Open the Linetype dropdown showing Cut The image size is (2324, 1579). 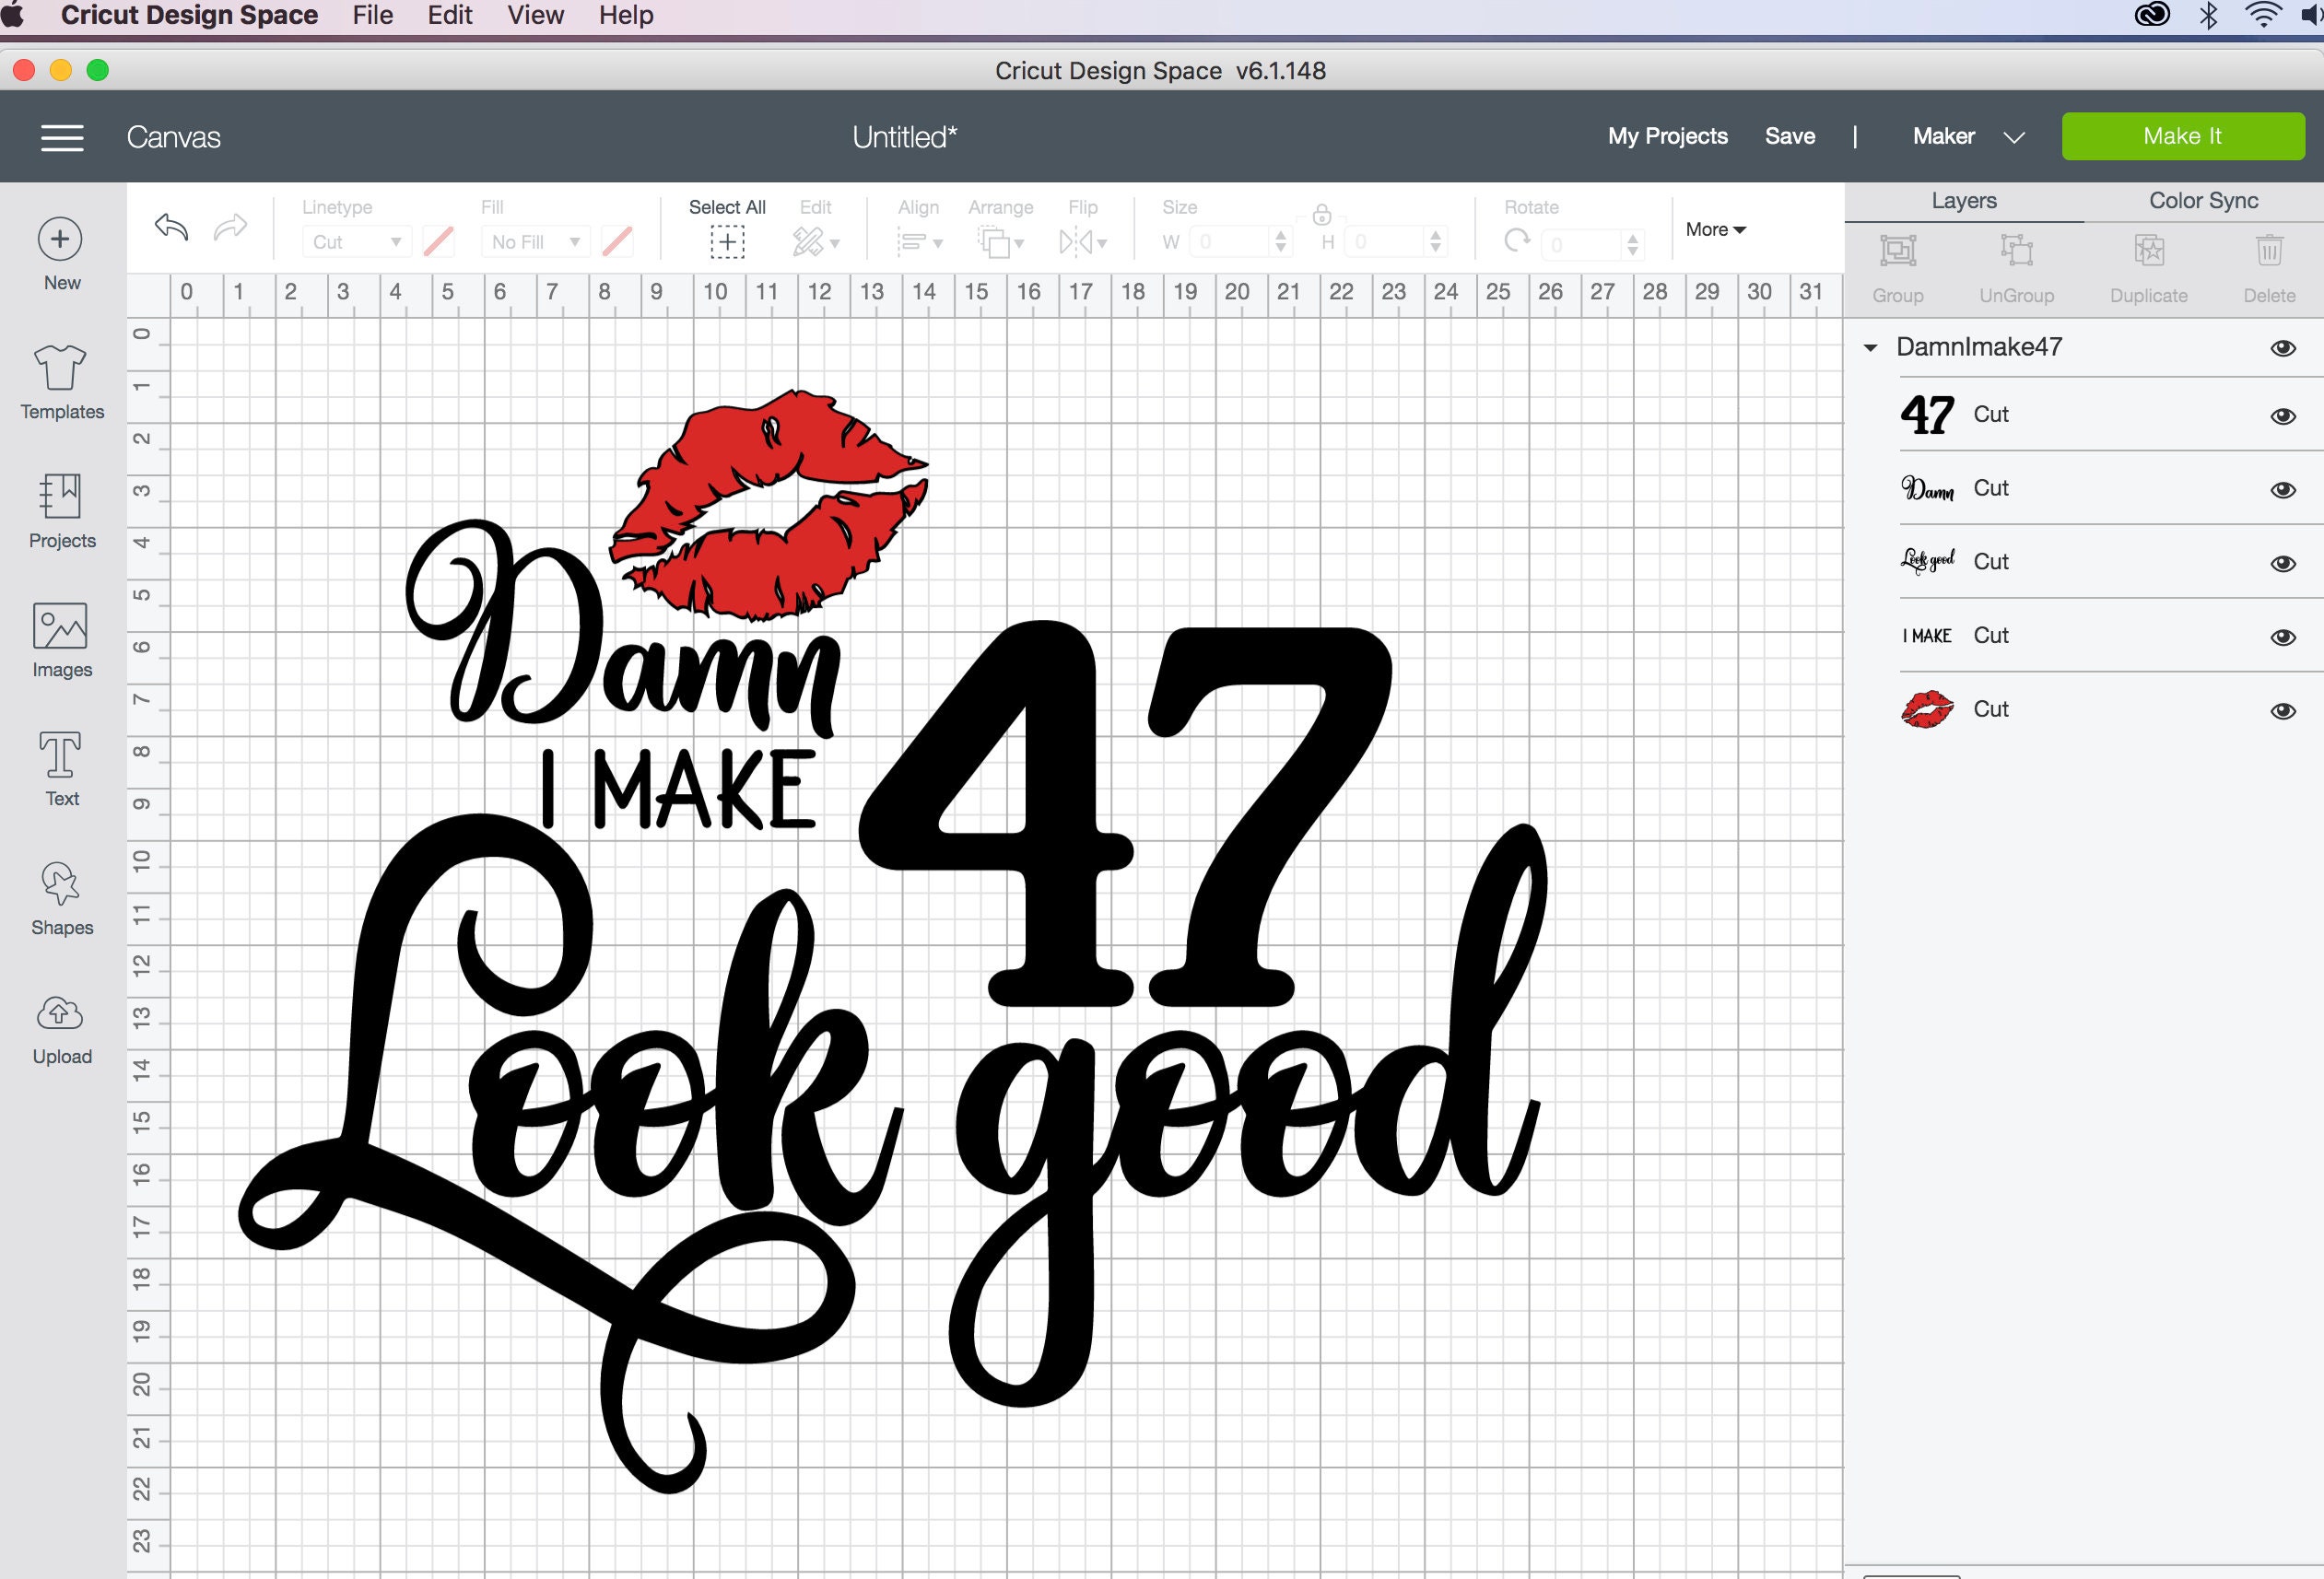(355, 241)
